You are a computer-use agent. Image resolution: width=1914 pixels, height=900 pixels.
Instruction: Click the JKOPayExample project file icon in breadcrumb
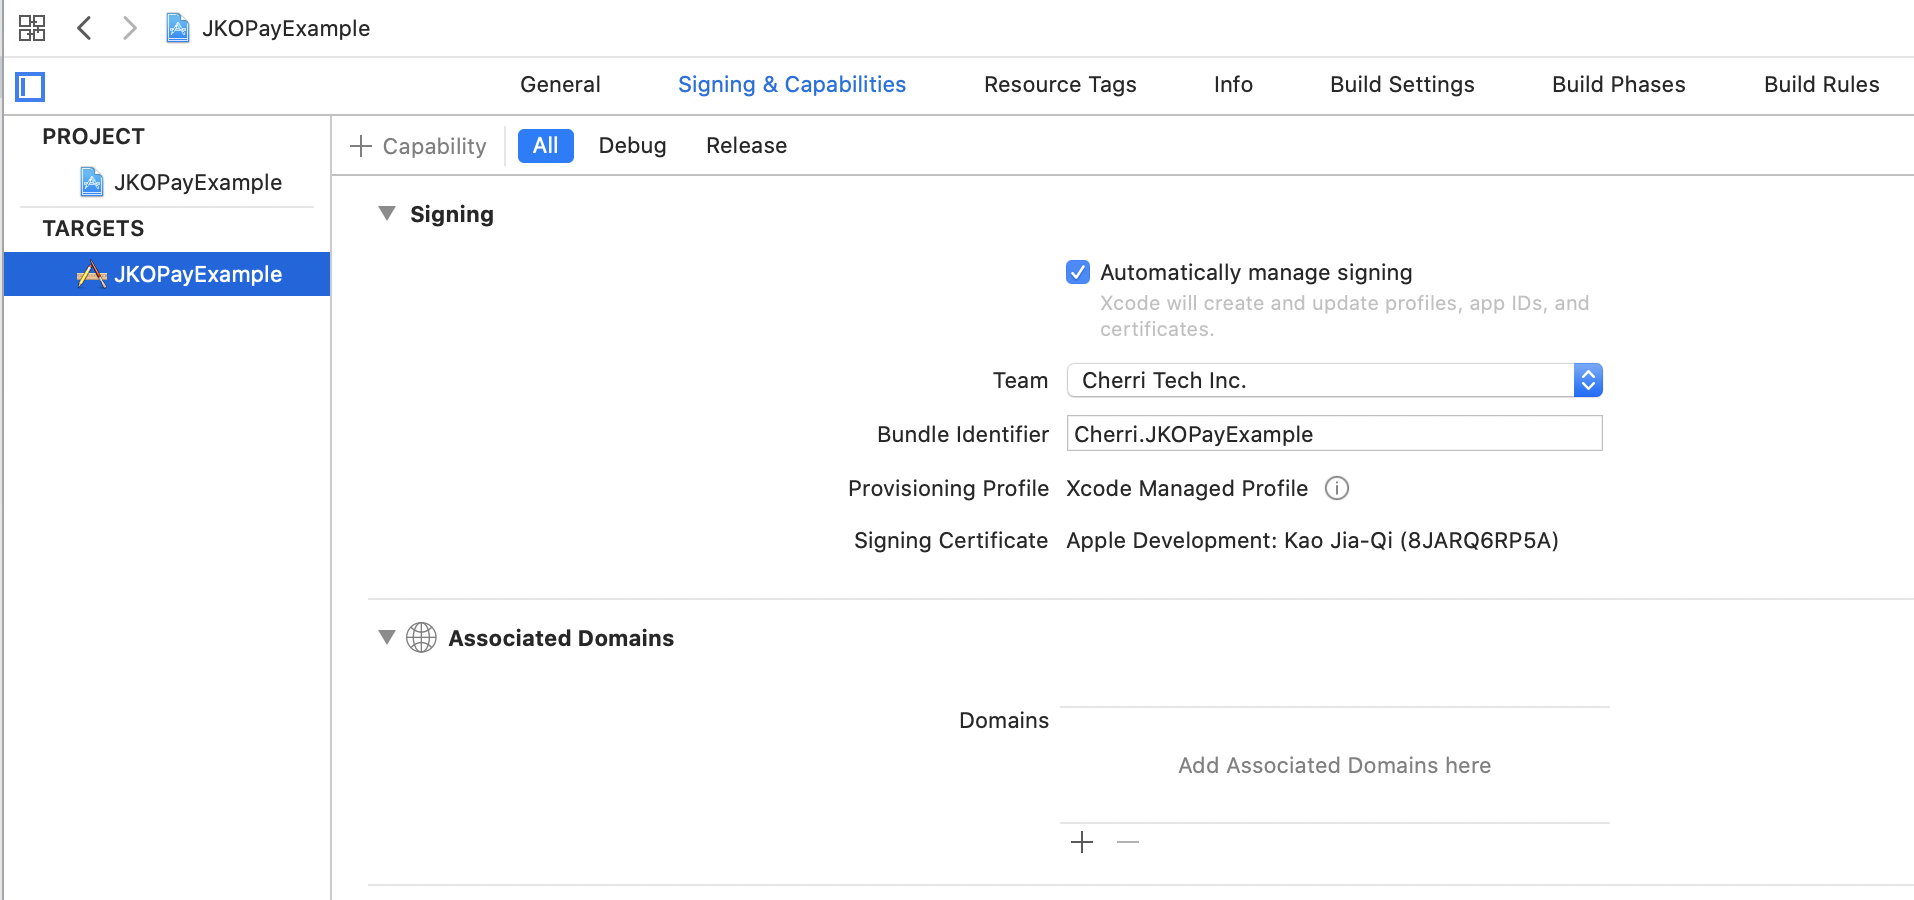pos(178,28)
